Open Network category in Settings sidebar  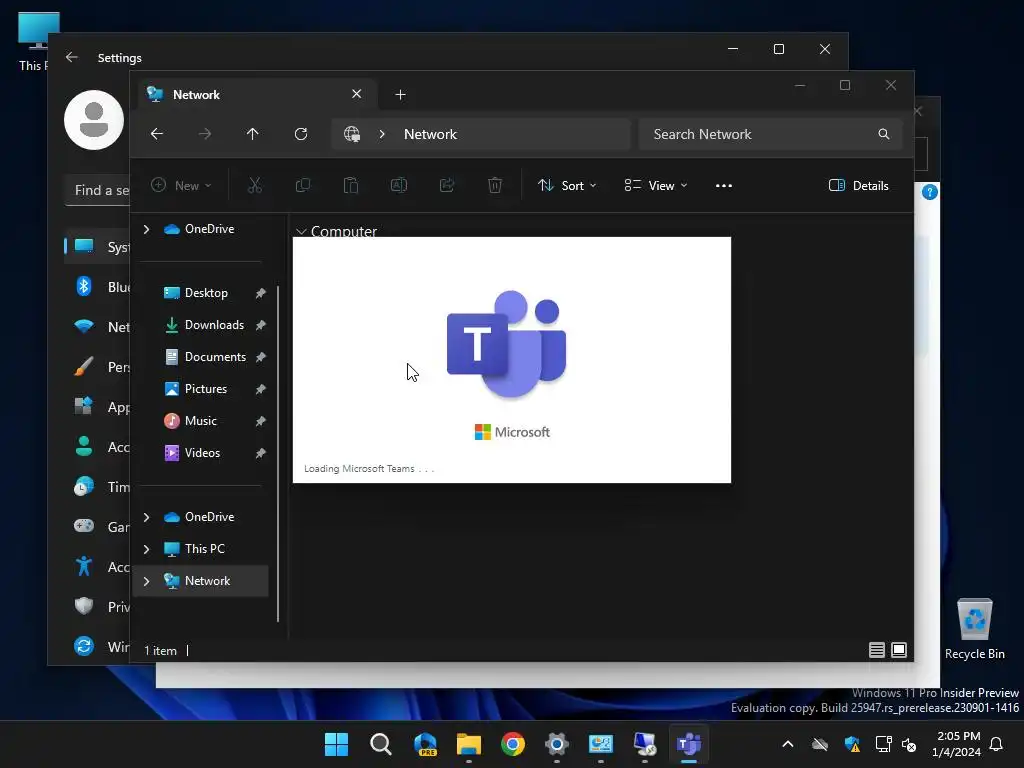pyautogui.click(x=98, y=327)
